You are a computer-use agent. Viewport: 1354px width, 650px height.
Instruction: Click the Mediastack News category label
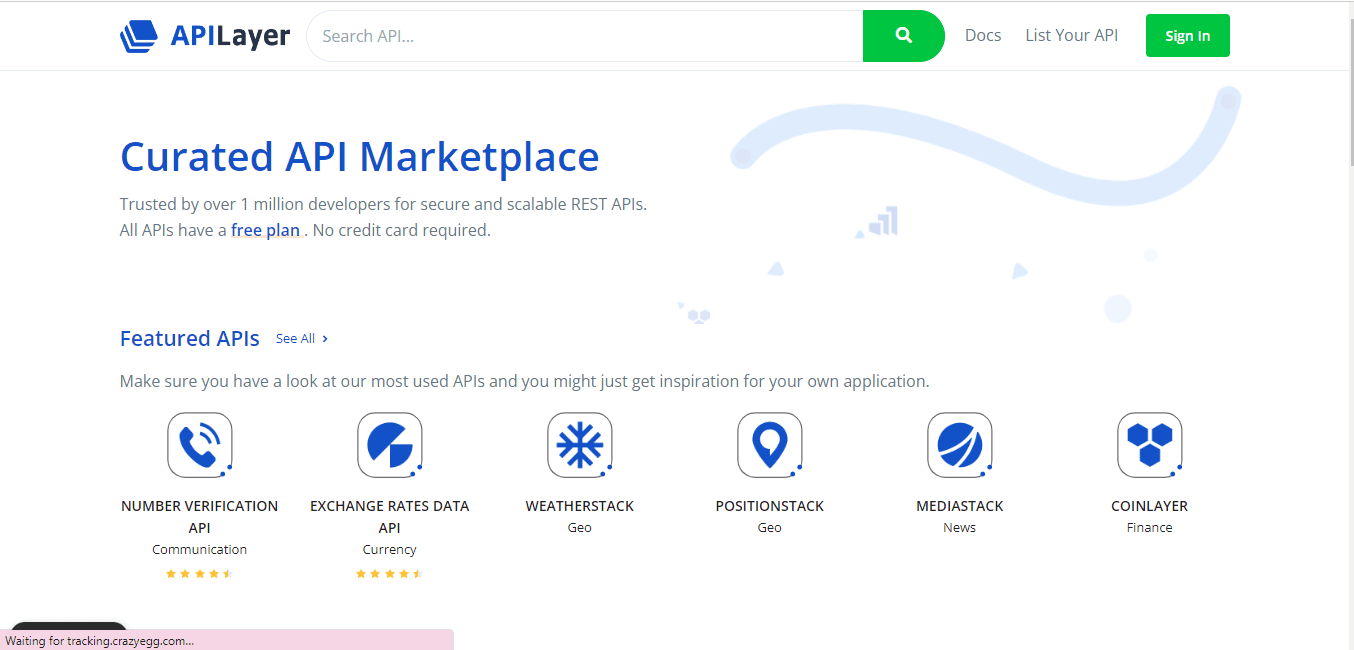pyautogui.click(x=959, y=527)
